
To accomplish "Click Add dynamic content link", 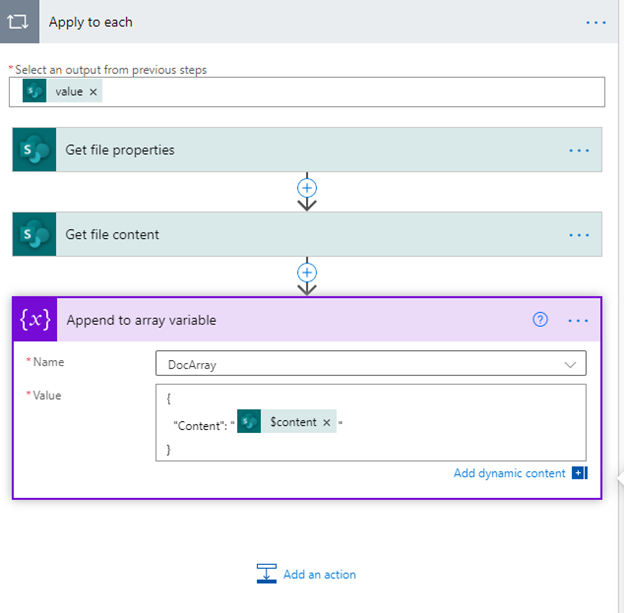I will 509,473.
